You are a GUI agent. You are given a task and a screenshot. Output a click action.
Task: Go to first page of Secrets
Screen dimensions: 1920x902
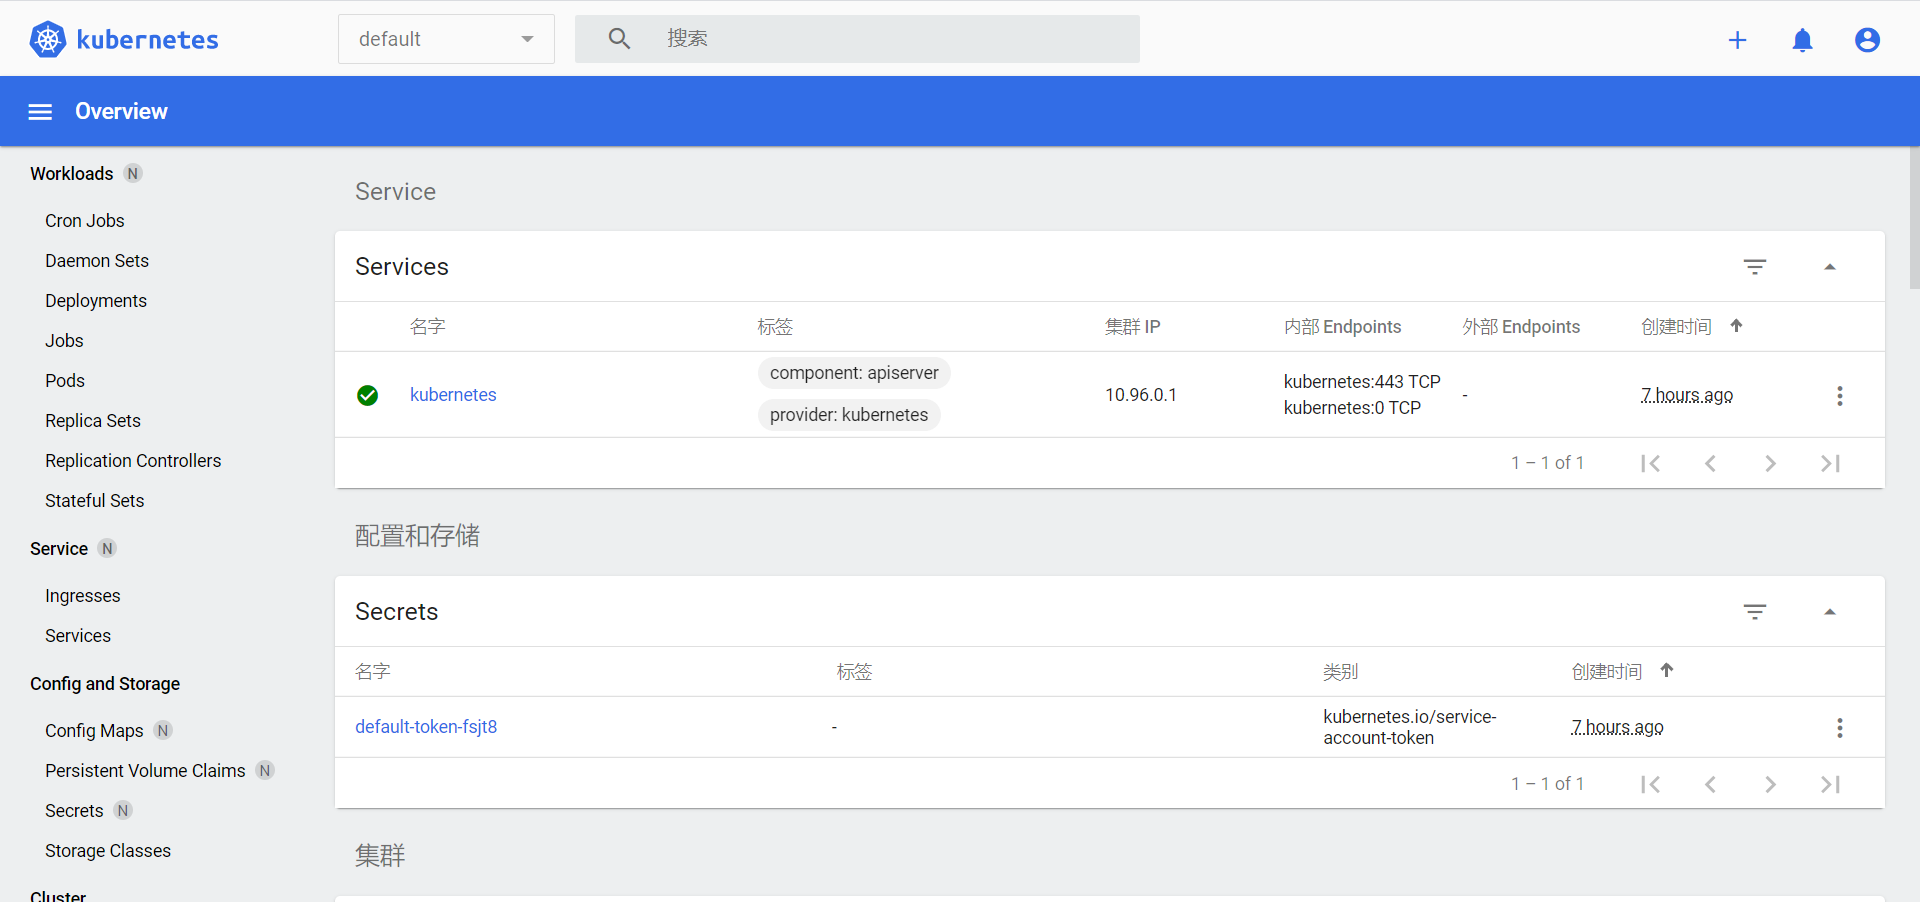[x=1650, y=784]
